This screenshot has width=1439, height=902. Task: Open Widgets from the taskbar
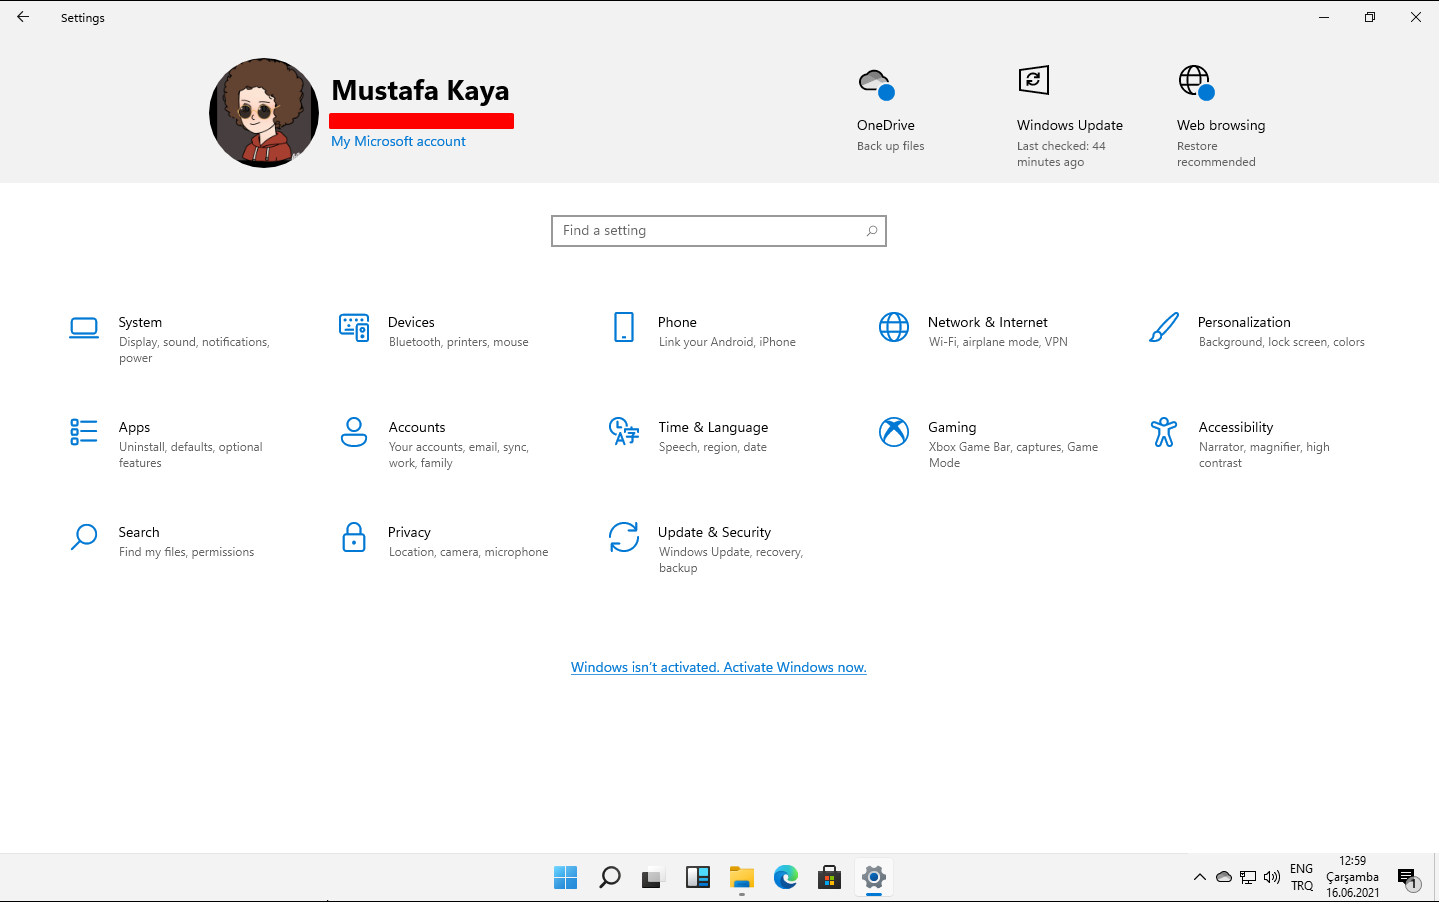pyautogui.click(x=698, y=878)
